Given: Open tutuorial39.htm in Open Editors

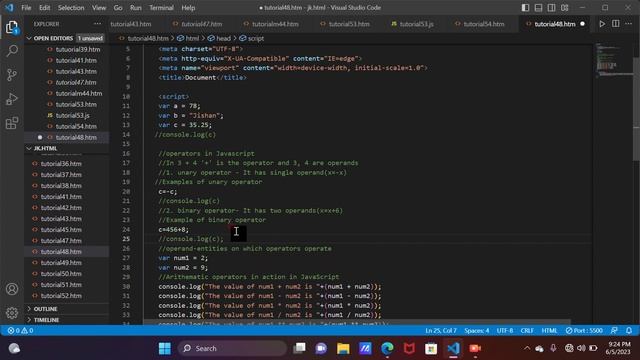Looking at the screenshot, I should [78, 49].
